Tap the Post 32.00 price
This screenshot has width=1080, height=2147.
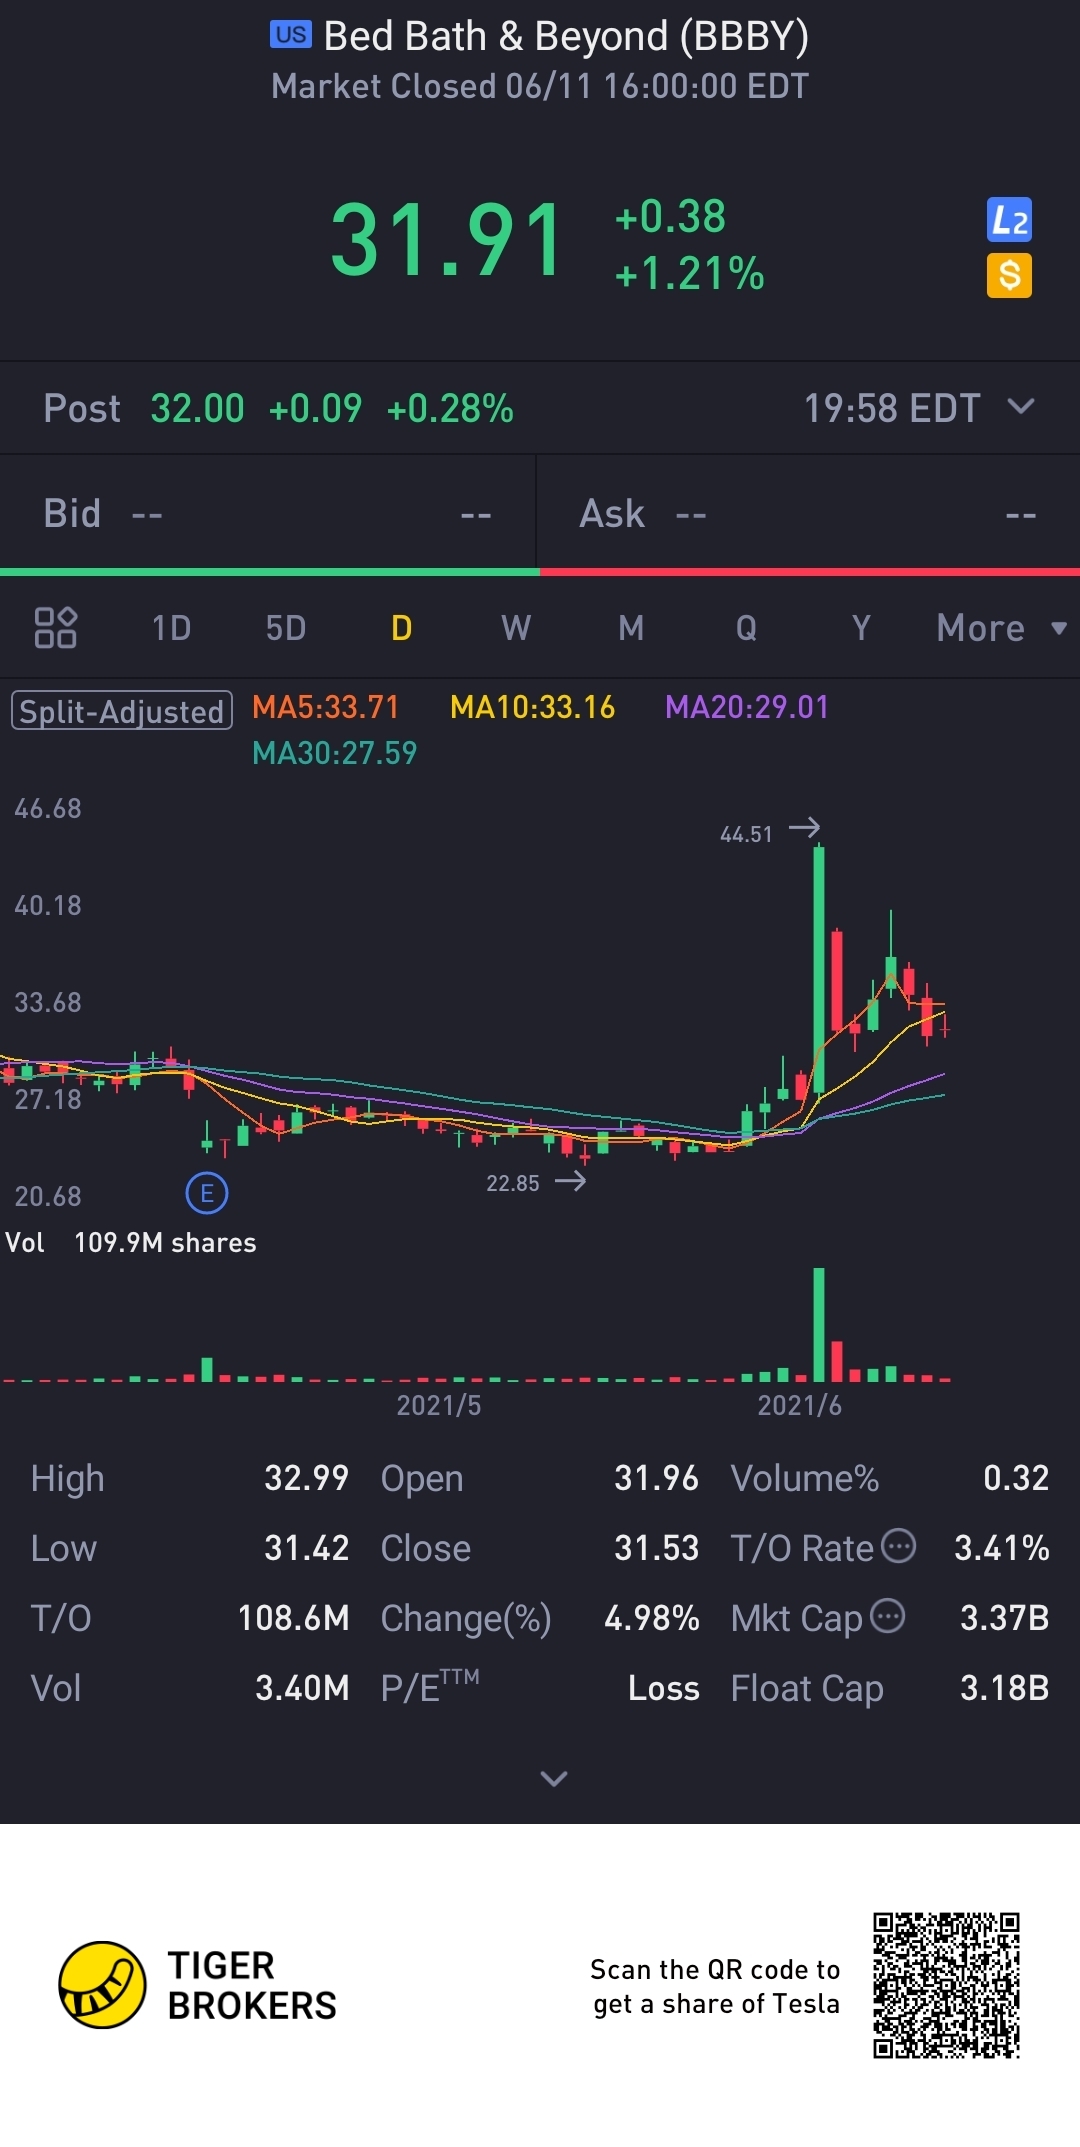point(197,408)
